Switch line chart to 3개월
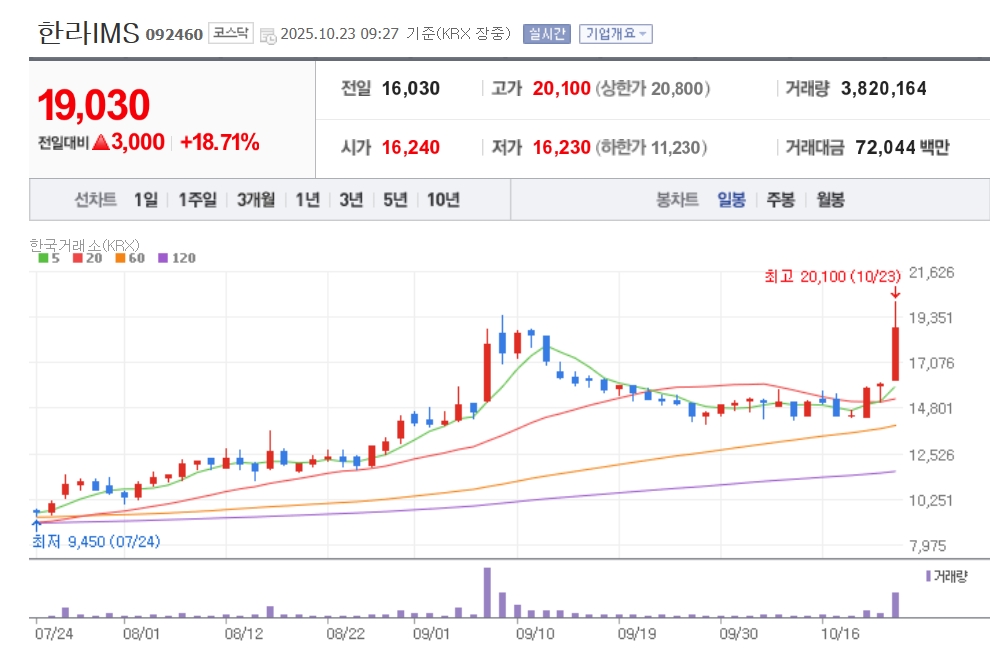This screenshot has height=670, width=990. [x=256, y=199]
